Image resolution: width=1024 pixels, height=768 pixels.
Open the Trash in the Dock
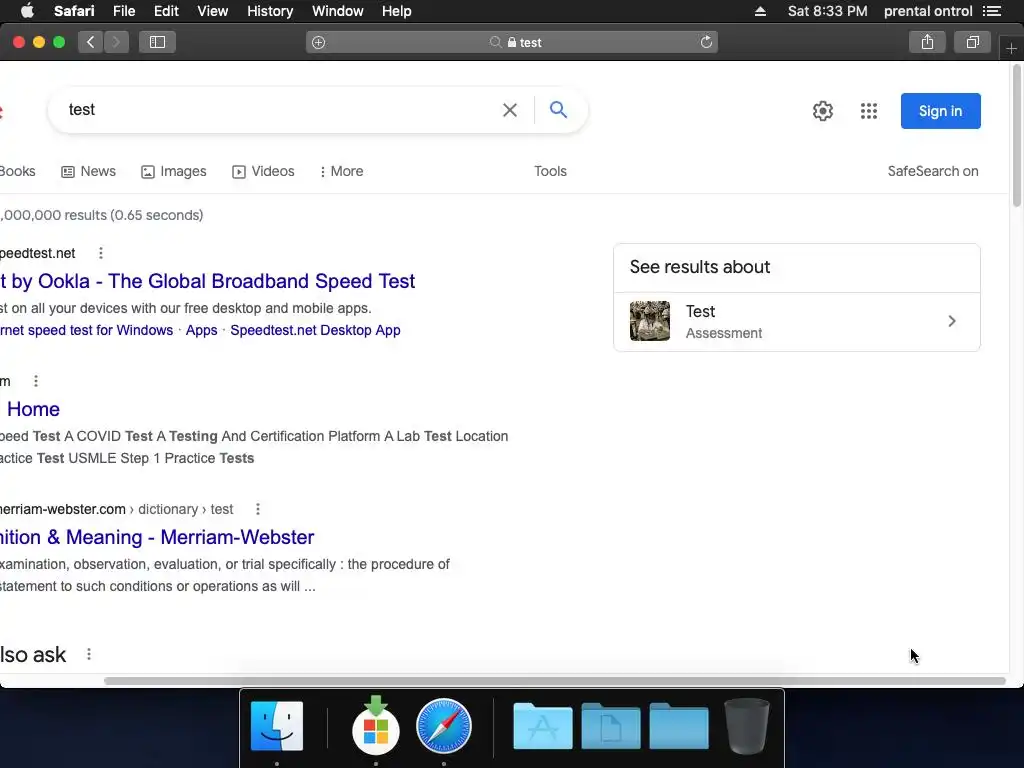tap(746, 726)
